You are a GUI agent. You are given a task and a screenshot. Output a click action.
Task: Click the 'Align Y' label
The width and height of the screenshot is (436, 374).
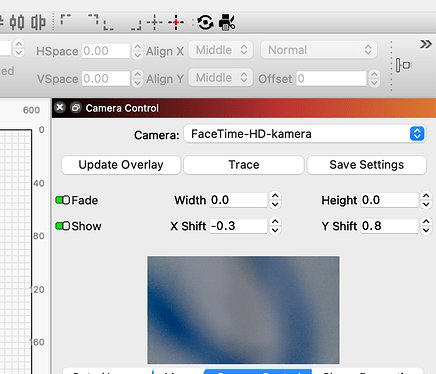(x=165, y=79)
